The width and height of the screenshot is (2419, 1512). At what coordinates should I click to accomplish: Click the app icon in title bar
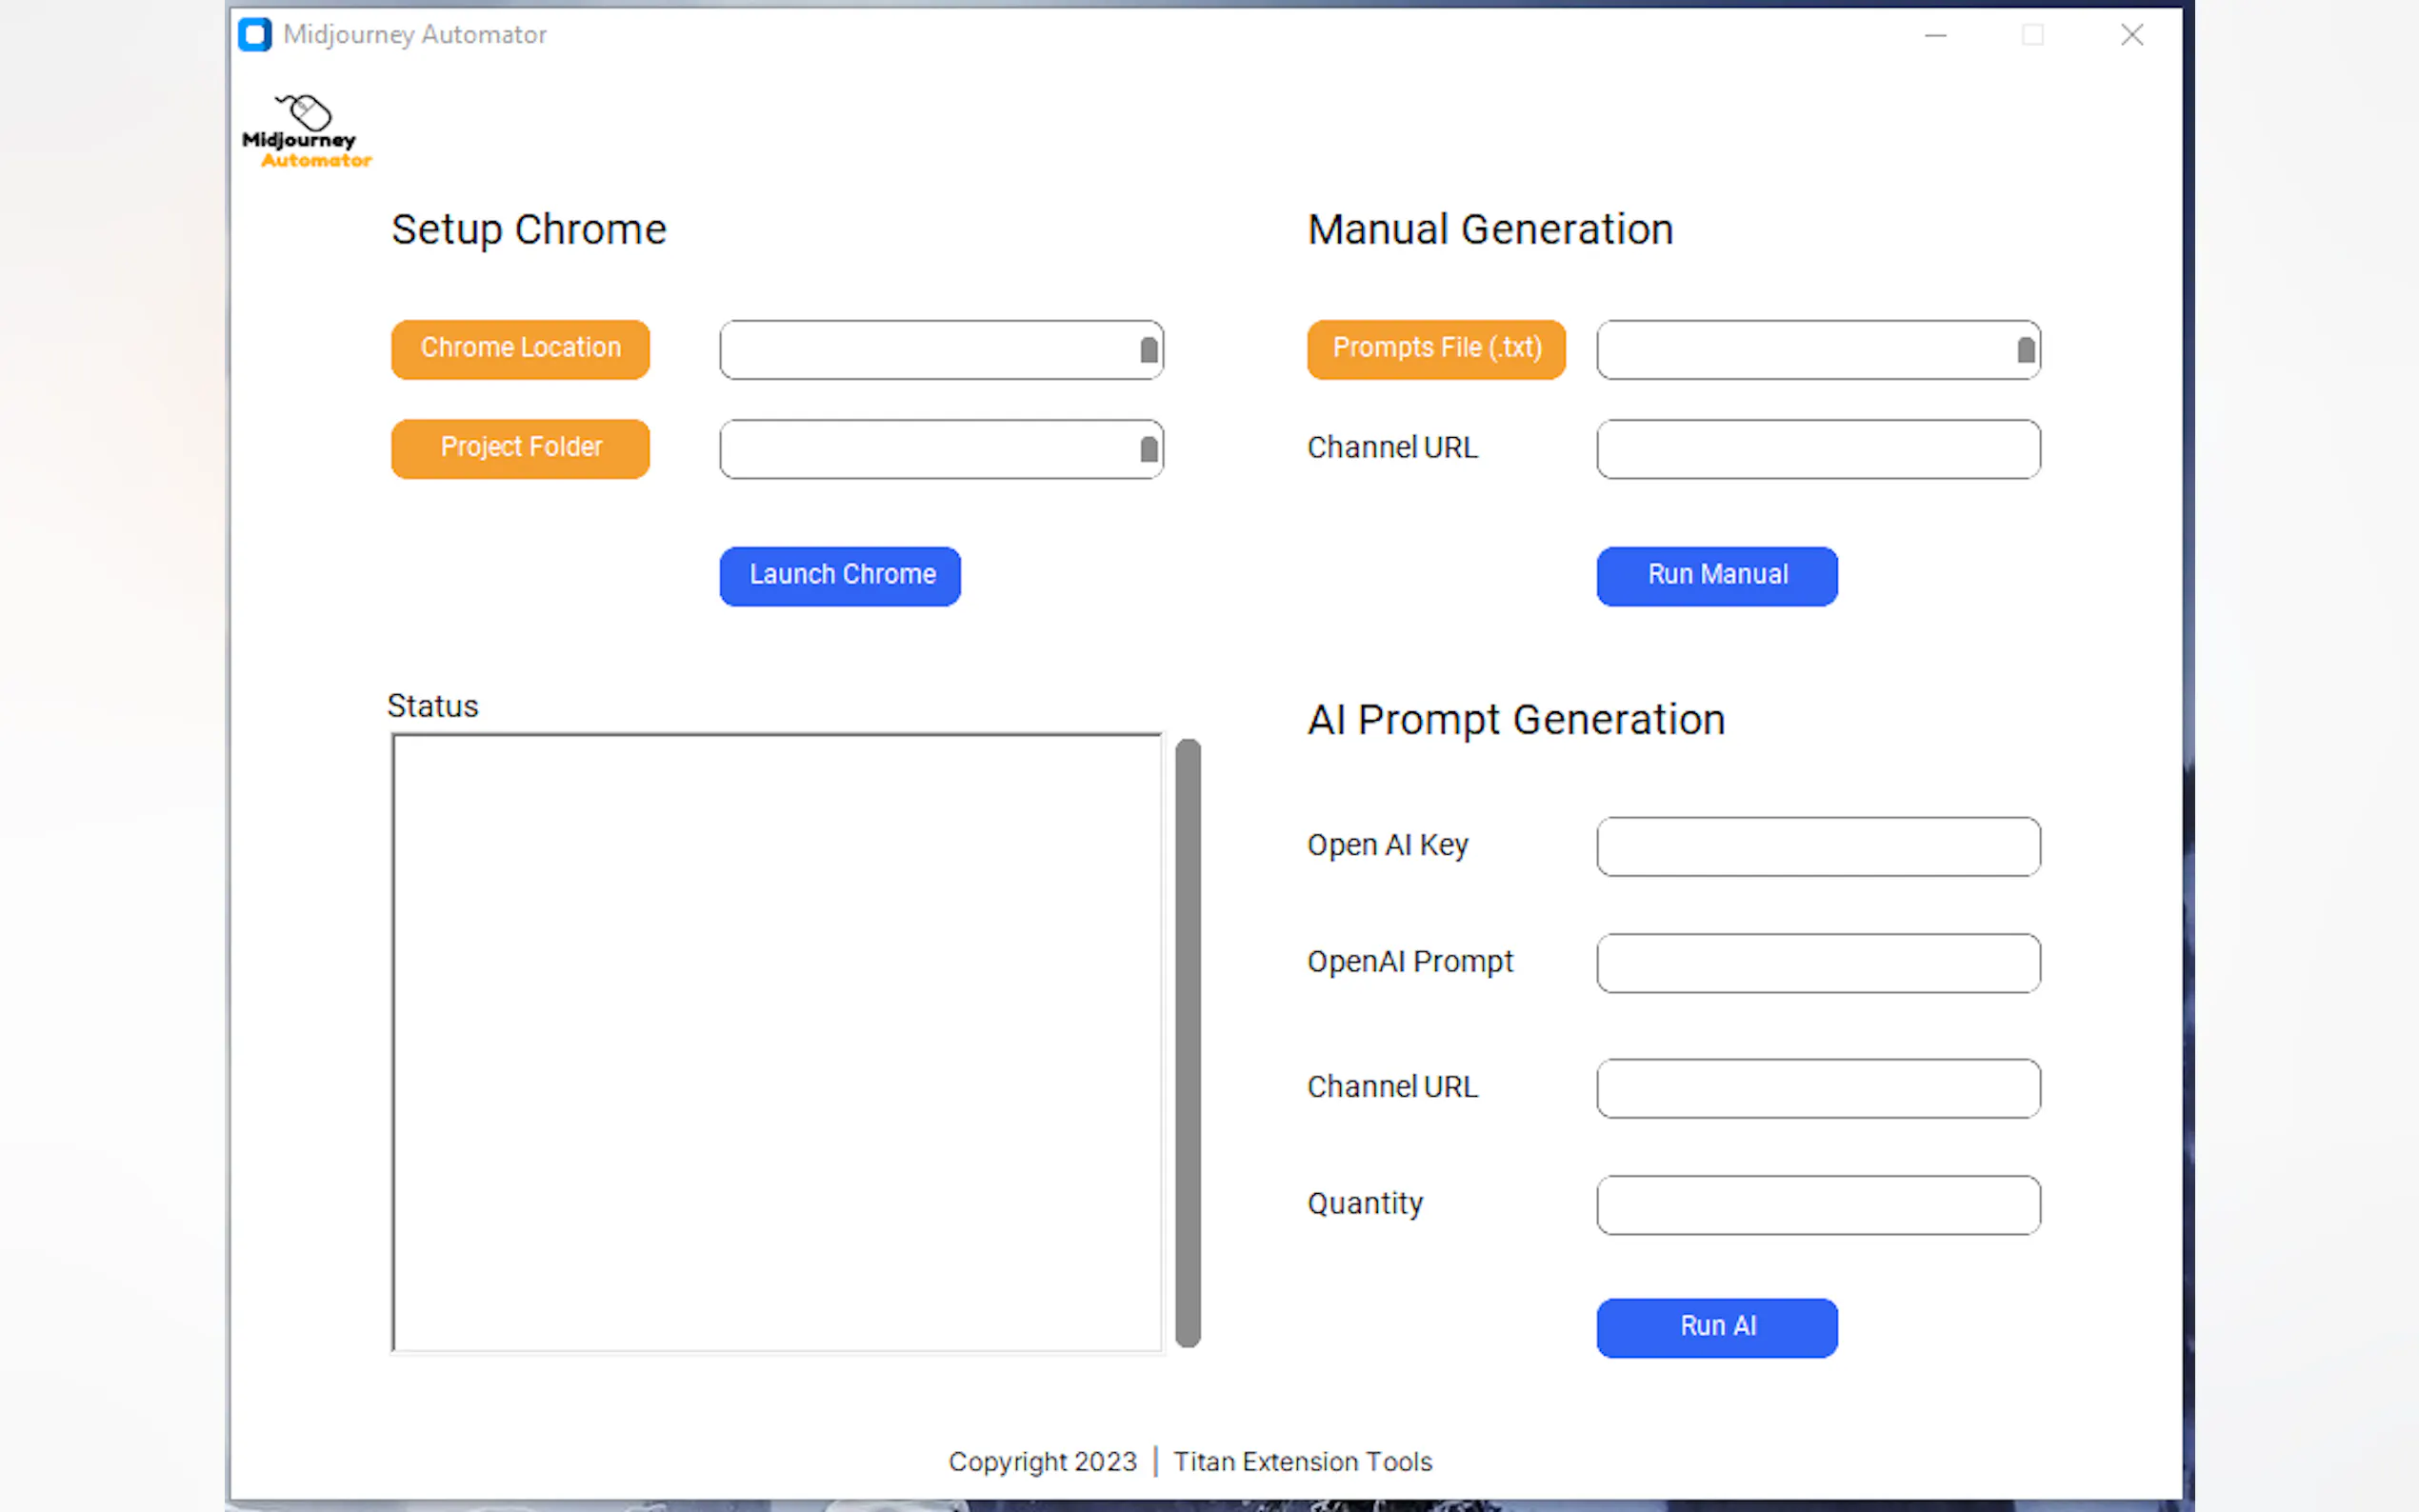tap(255, 35)
